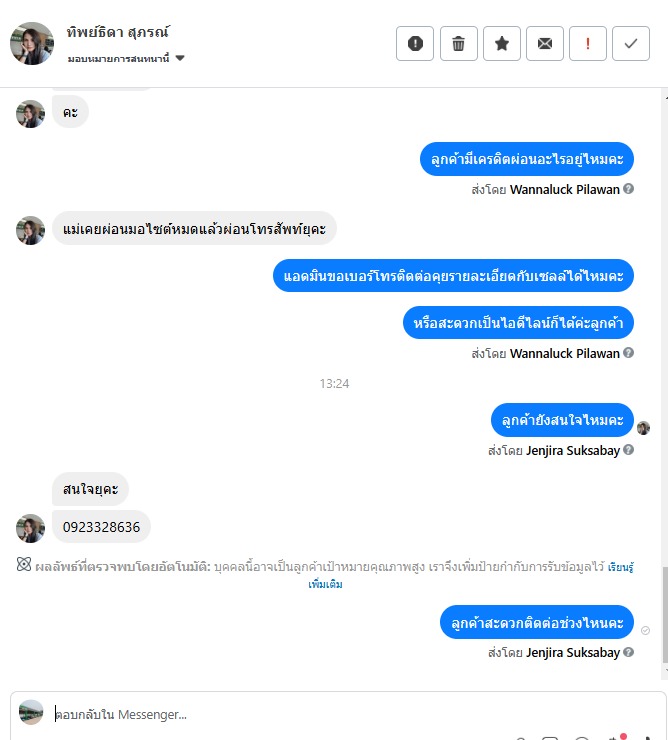
Task: Click the sent status check next to the last message
Action: coord(645,631)
